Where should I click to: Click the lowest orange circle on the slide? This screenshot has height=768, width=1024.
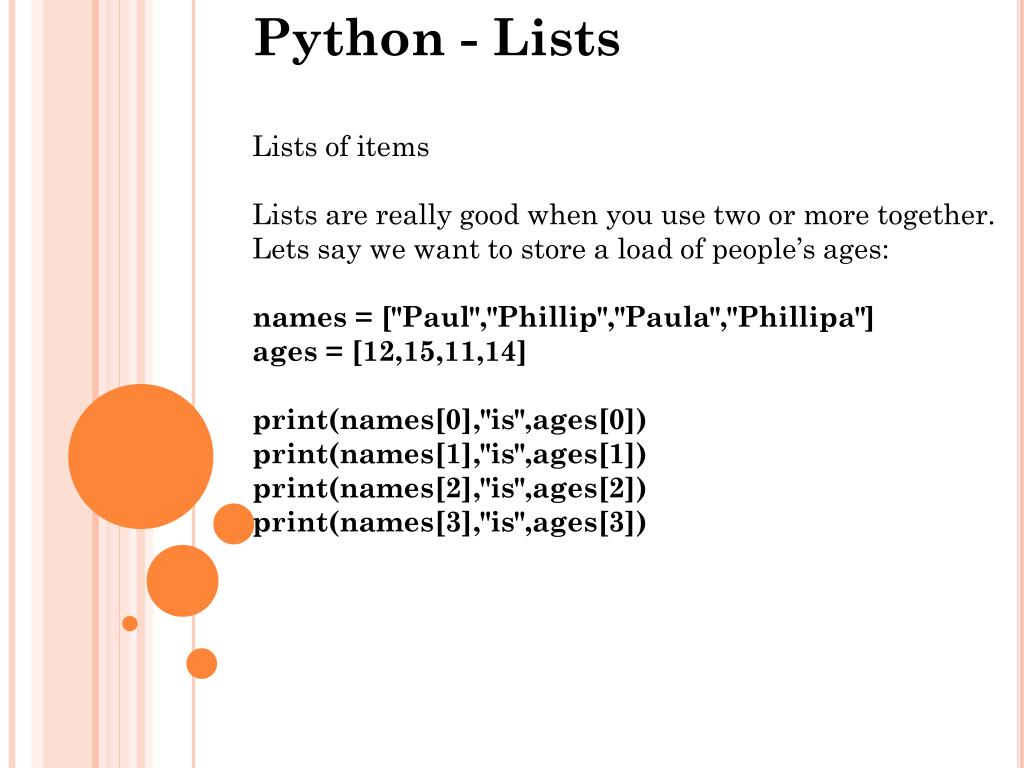pos(201,664)
